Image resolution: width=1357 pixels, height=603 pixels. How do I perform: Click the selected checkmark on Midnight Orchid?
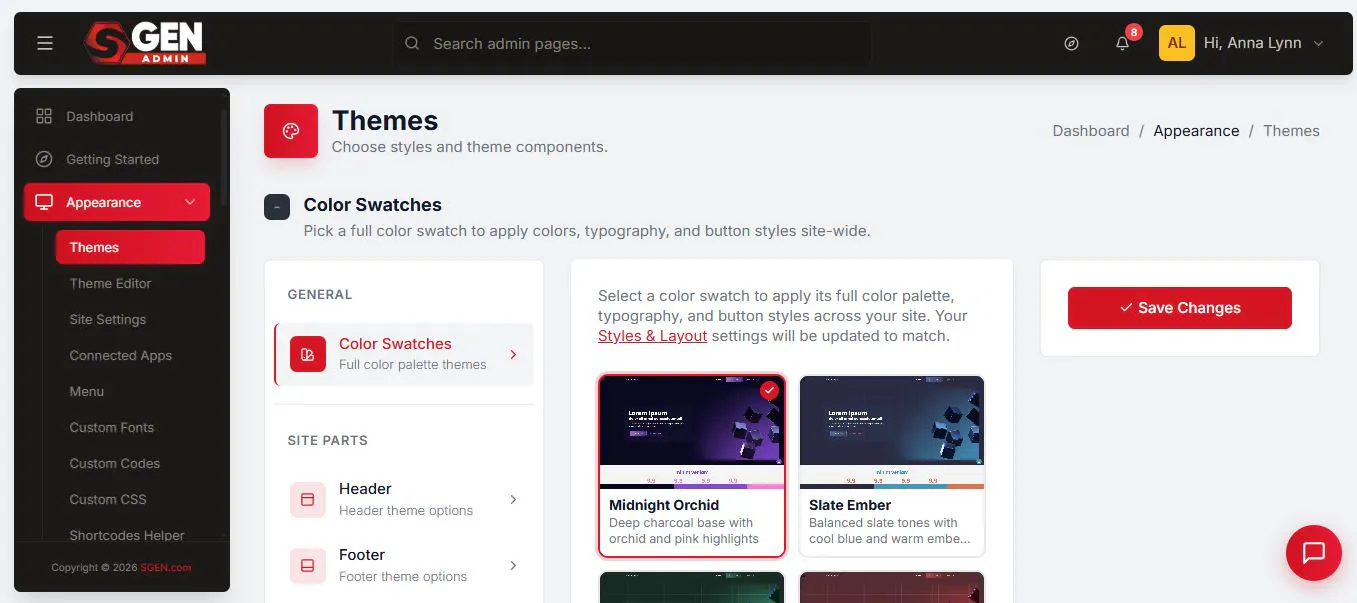(x=769, y=391)
